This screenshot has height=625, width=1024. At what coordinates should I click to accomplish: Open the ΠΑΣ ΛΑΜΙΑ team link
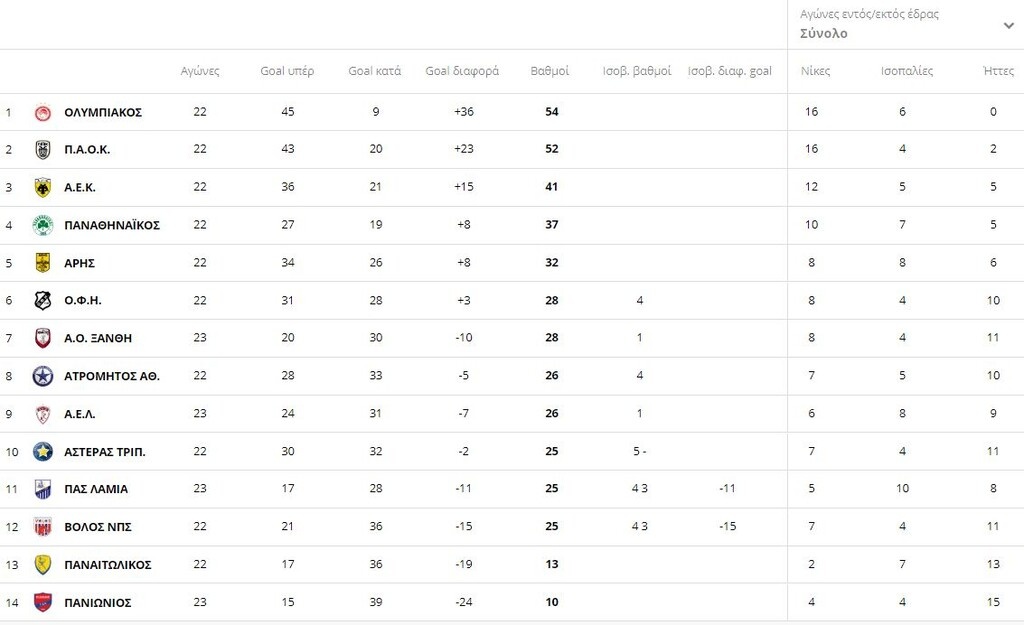click(96, 489)
